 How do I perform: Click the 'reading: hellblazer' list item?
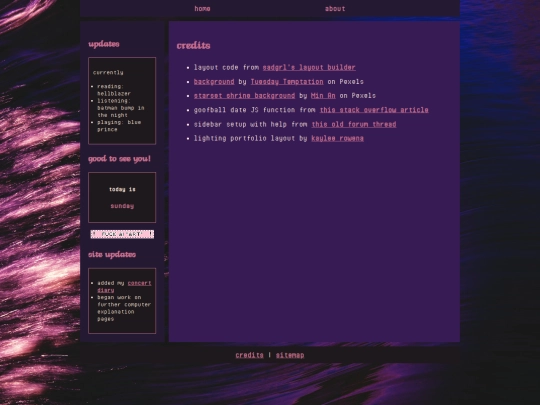(x=114, y=90)
